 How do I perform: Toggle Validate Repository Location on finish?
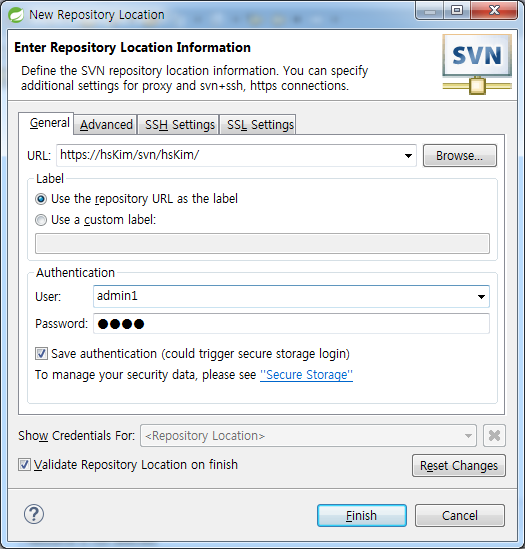pos(24,465)
